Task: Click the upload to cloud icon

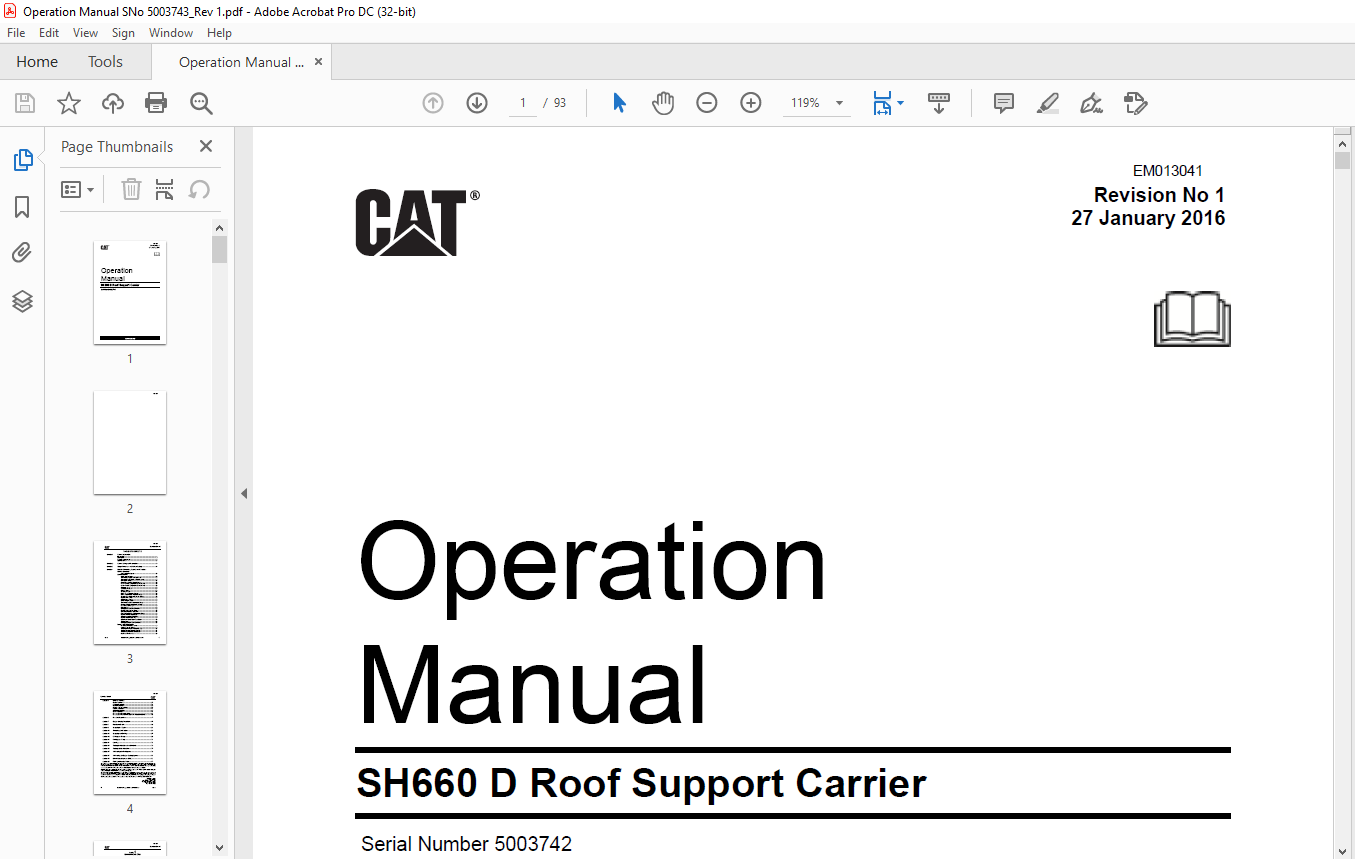Action: [x=113, y=103]
